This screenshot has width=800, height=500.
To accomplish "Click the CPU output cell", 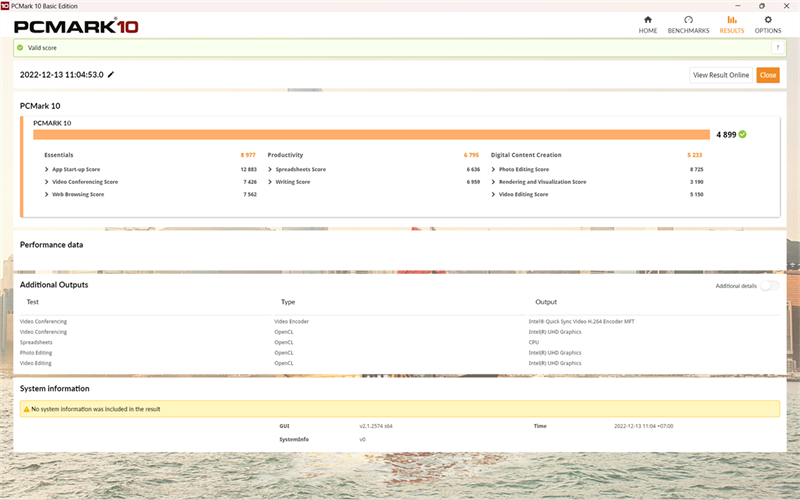I will 534,342.
